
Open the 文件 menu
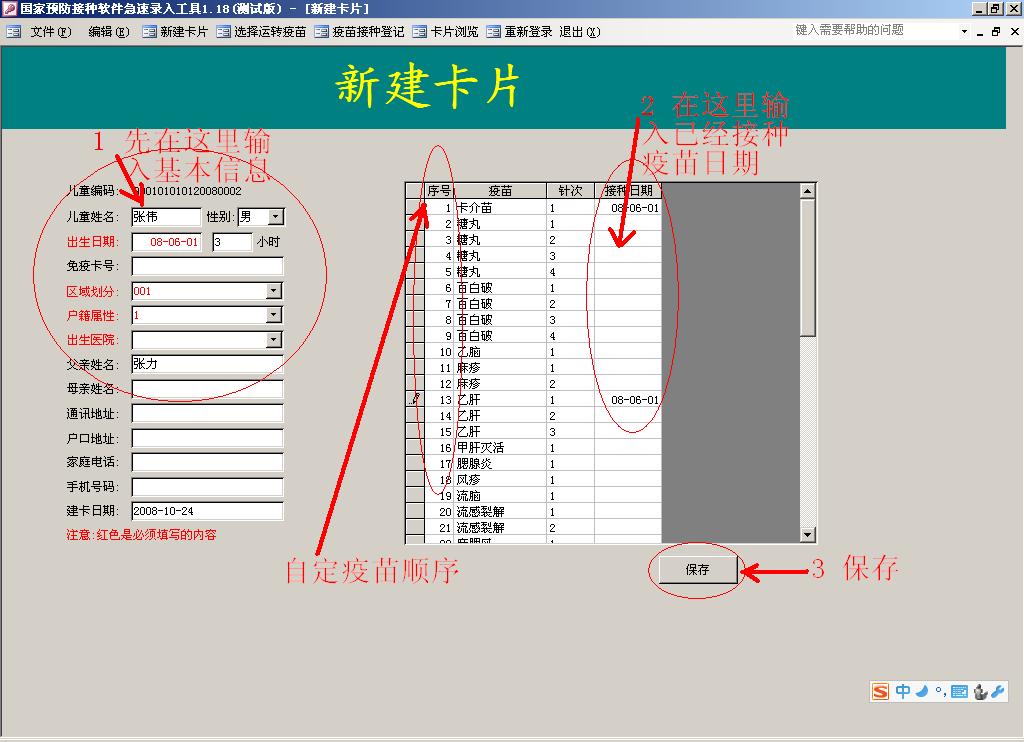pos(50,31)
